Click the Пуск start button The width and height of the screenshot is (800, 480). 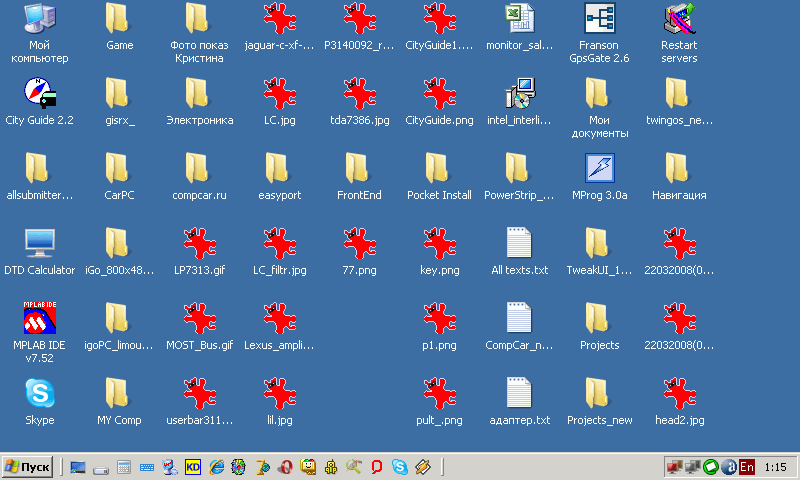click(x=28, y=467)
